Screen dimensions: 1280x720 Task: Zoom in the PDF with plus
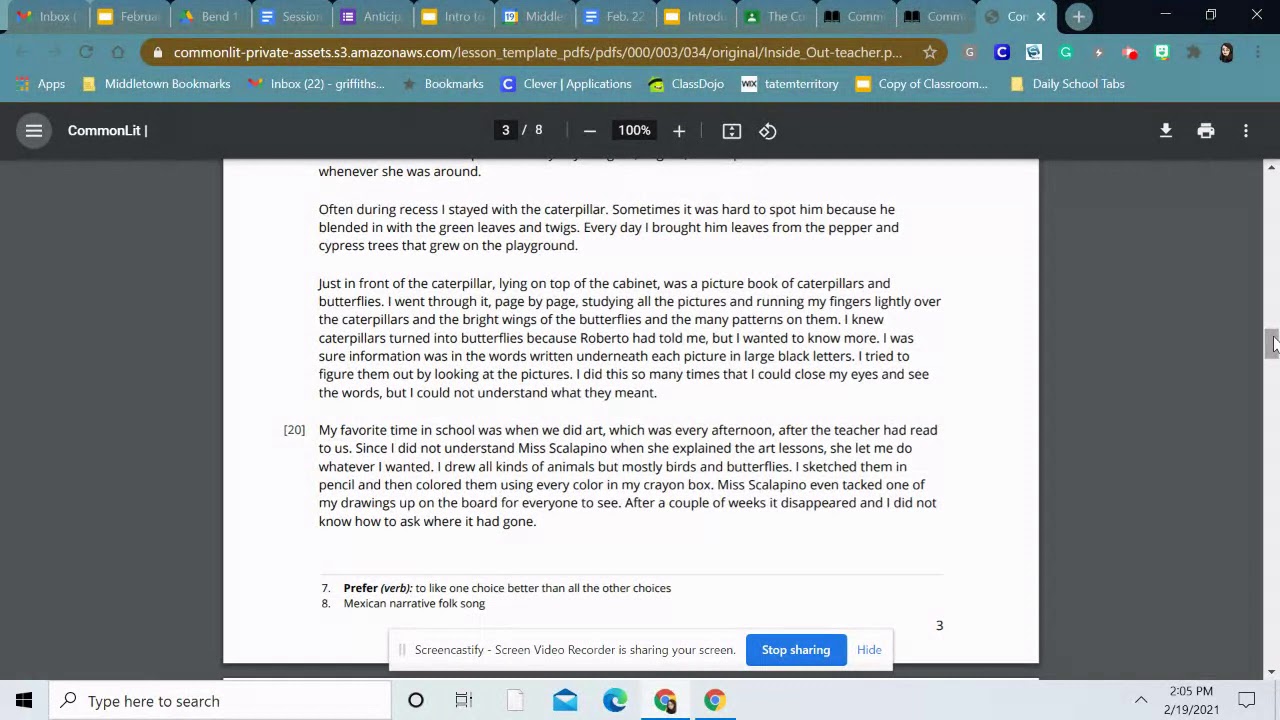click(x=679, y=131)
